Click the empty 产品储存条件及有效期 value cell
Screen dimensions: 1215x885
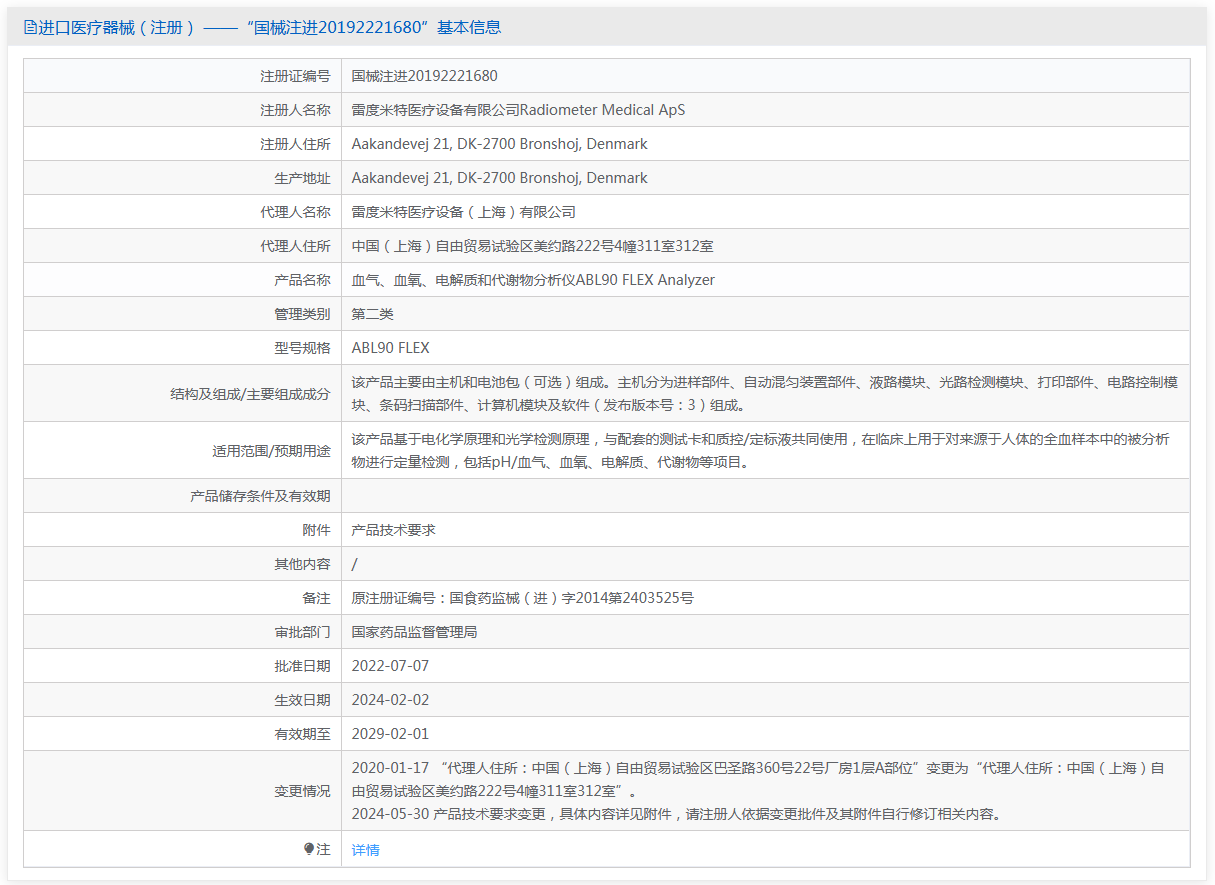coord(765,496)
